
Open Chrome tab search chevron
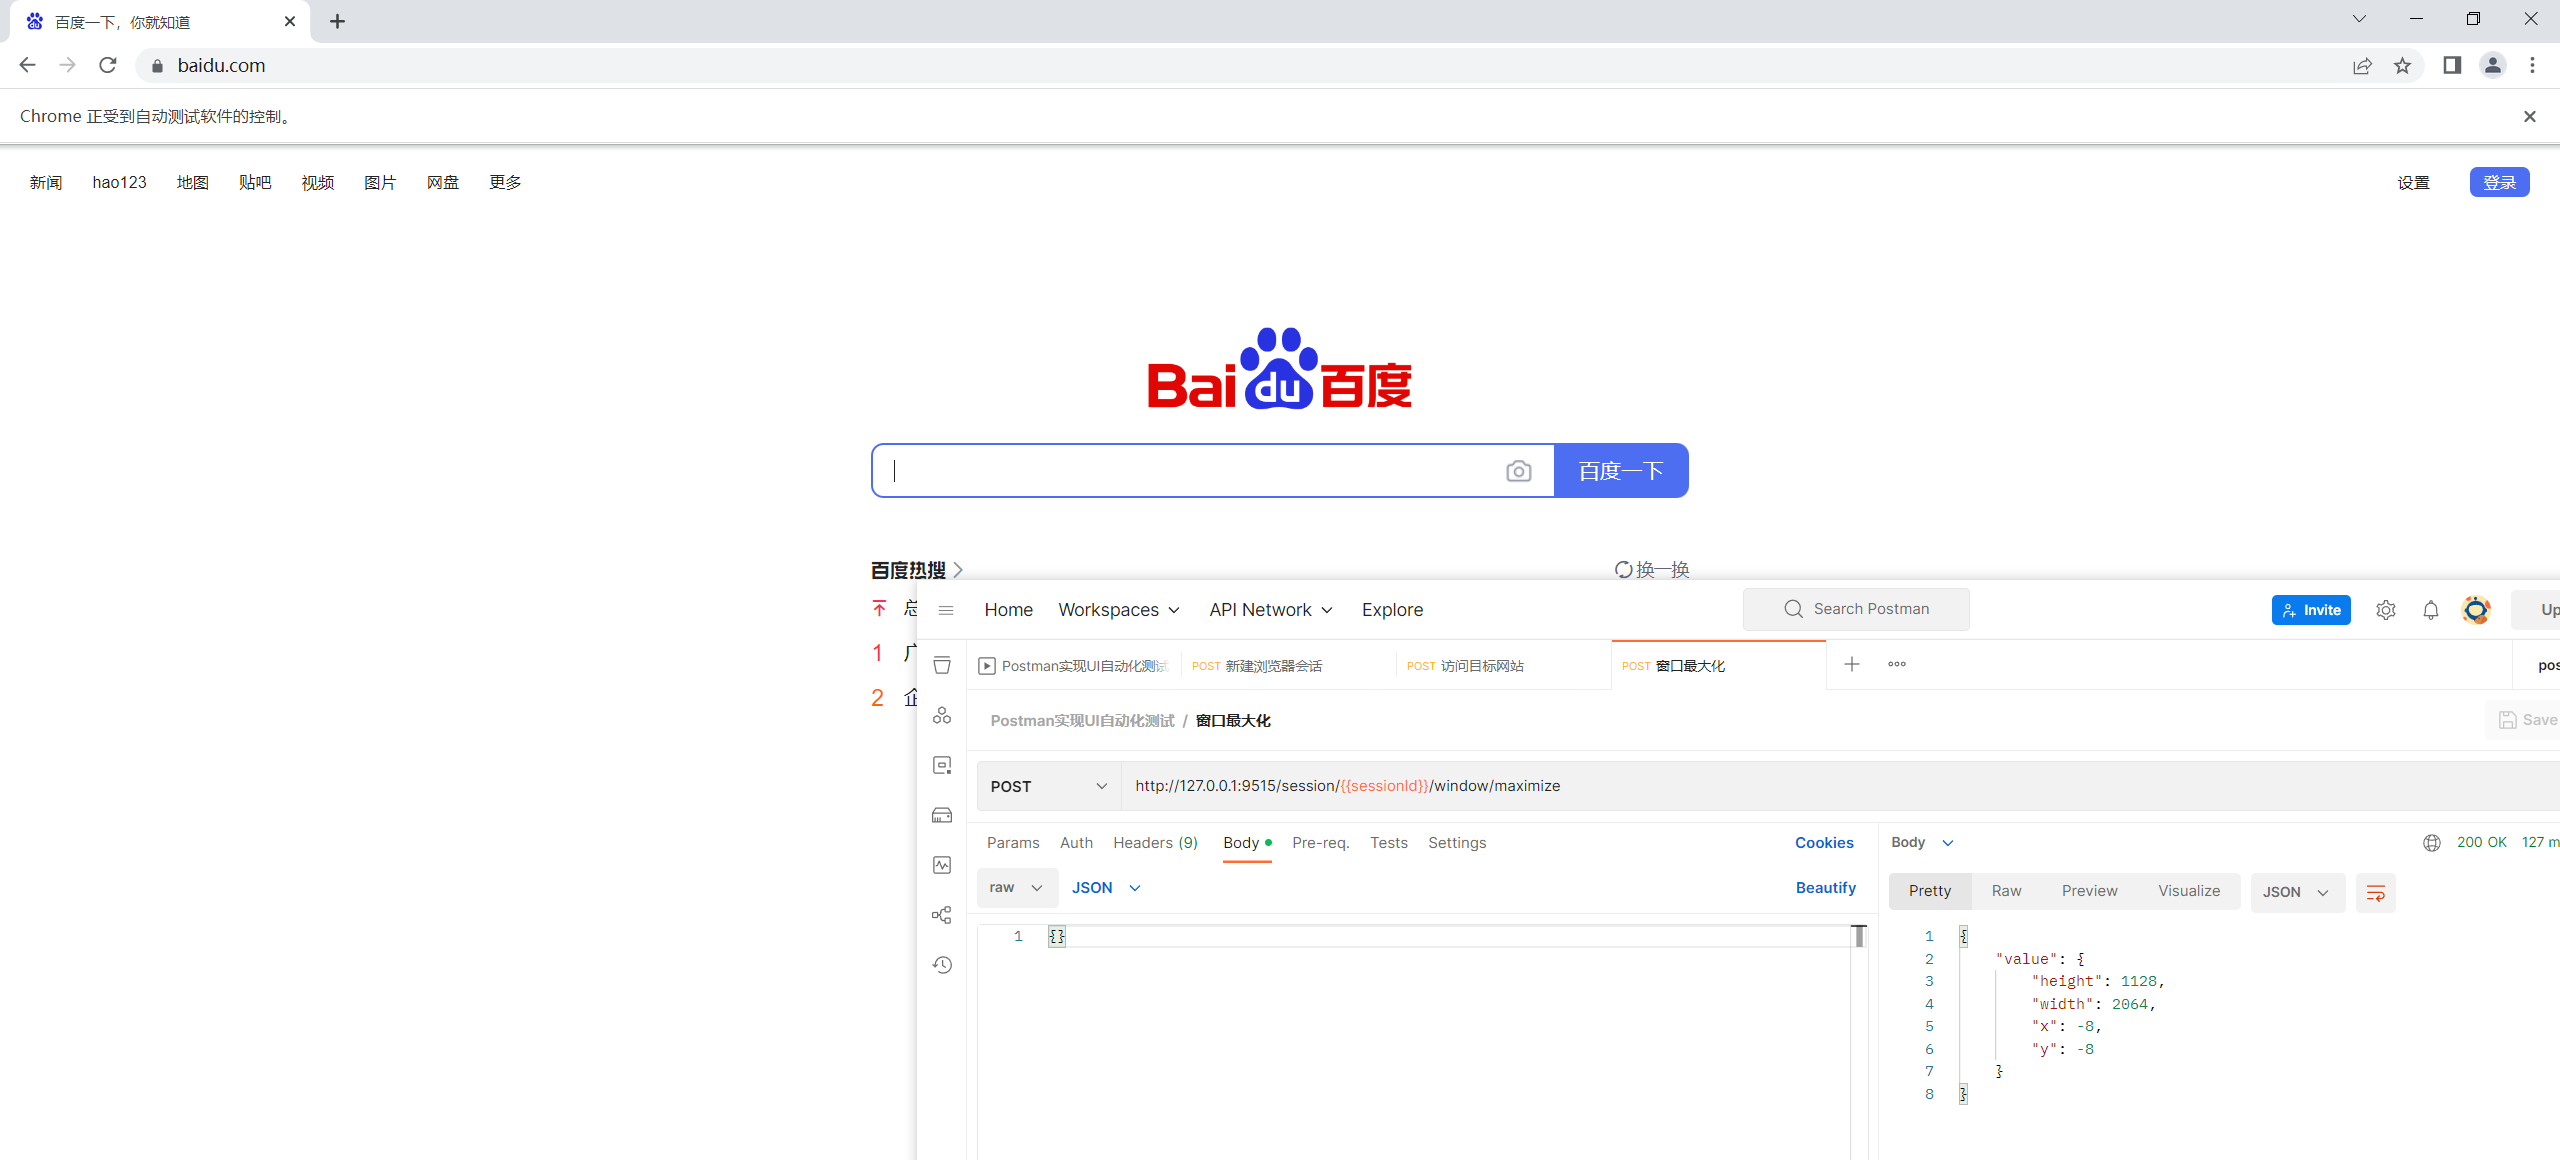(x=2359, y=19)
